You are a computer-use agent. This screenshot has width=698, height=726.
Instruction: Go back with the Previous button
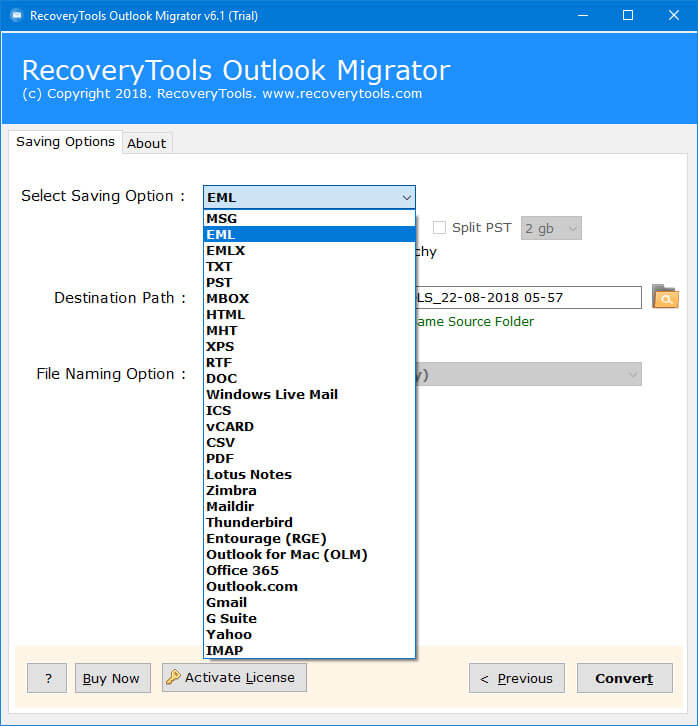[x=517, y=678]
